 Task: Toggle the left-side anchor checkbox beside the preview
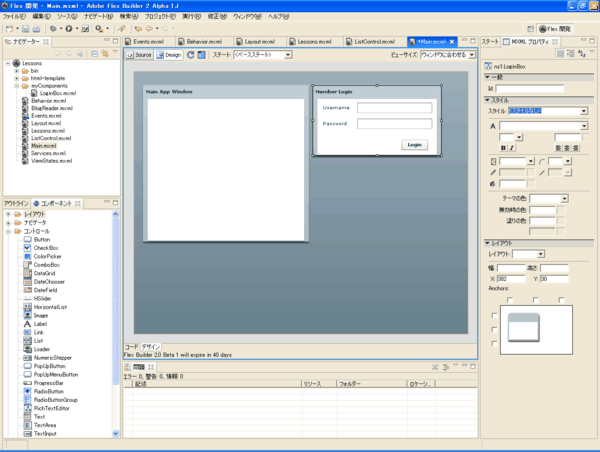(x=494, y=316)
